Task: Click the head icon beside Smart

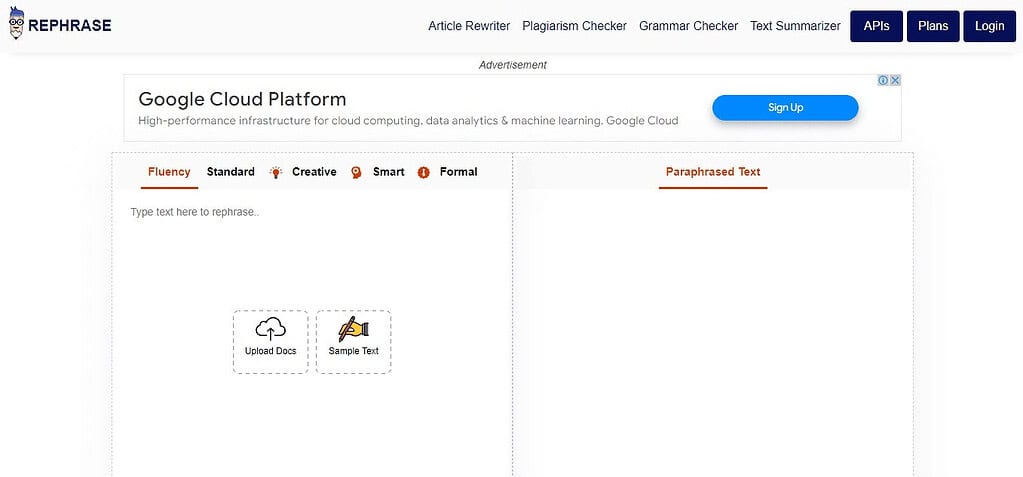Action: coord(356,172)
